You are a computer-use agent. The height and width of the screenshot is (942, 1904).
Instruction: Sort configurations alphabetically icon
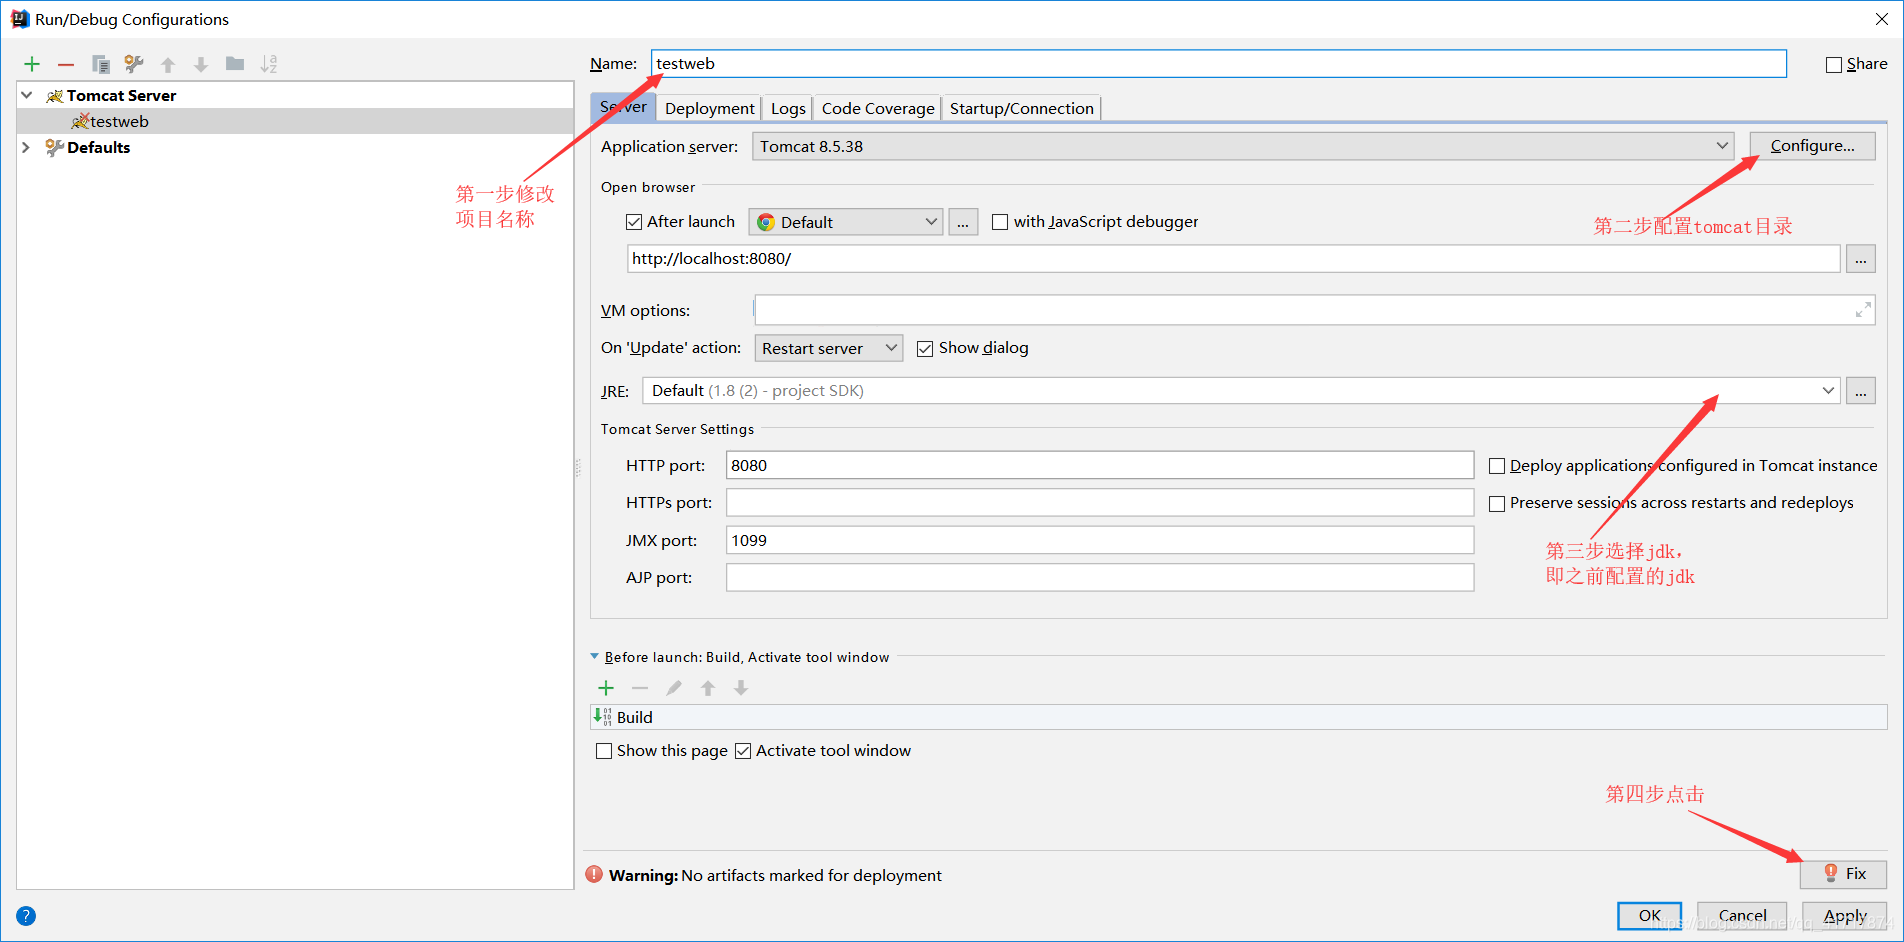(269, 64)
